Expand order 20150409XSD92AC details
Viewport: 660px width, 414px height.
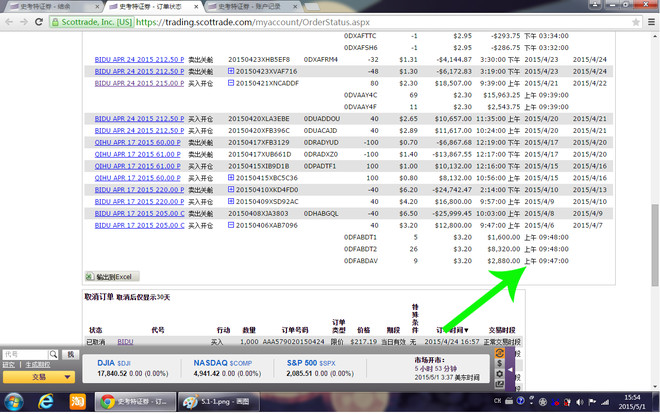231,201
